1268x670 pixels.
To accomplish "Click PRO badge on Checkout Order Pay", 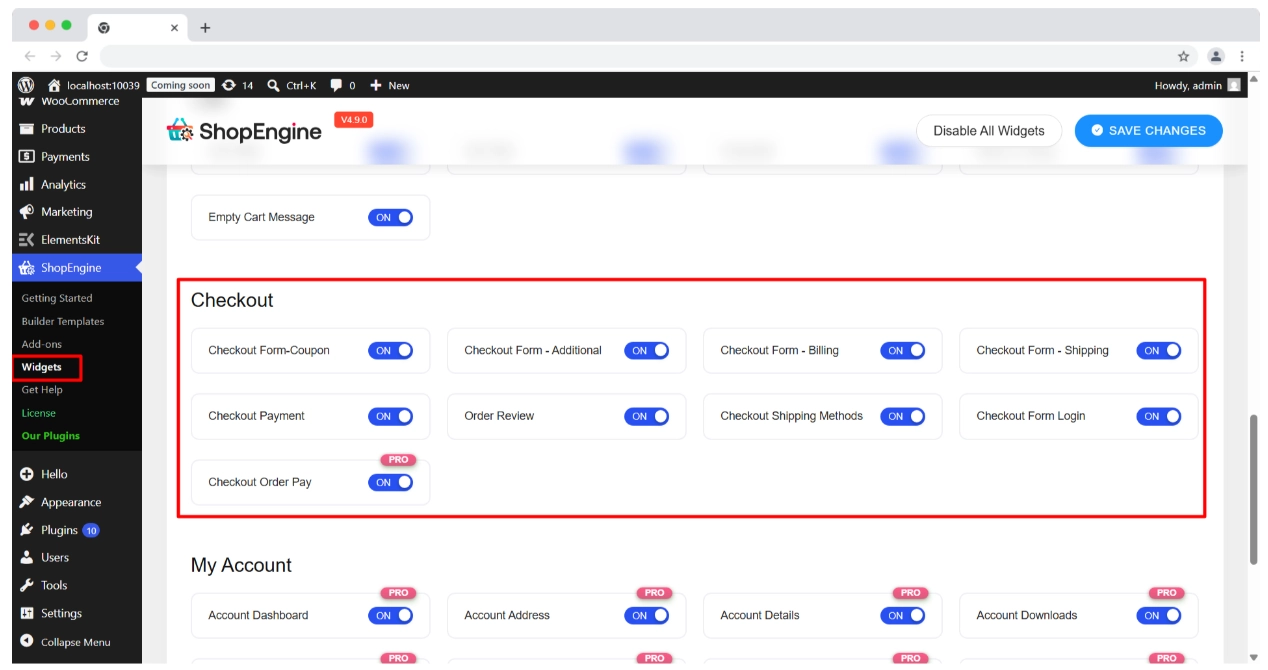I will point(398,460).
